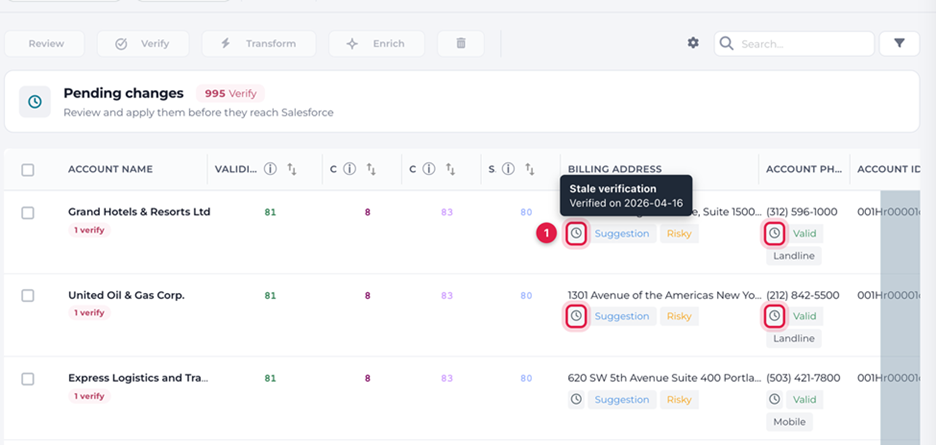Click score 80 in United Oil row
The height and width of the screenshot is (445, 936).
(x=526, y=296)
